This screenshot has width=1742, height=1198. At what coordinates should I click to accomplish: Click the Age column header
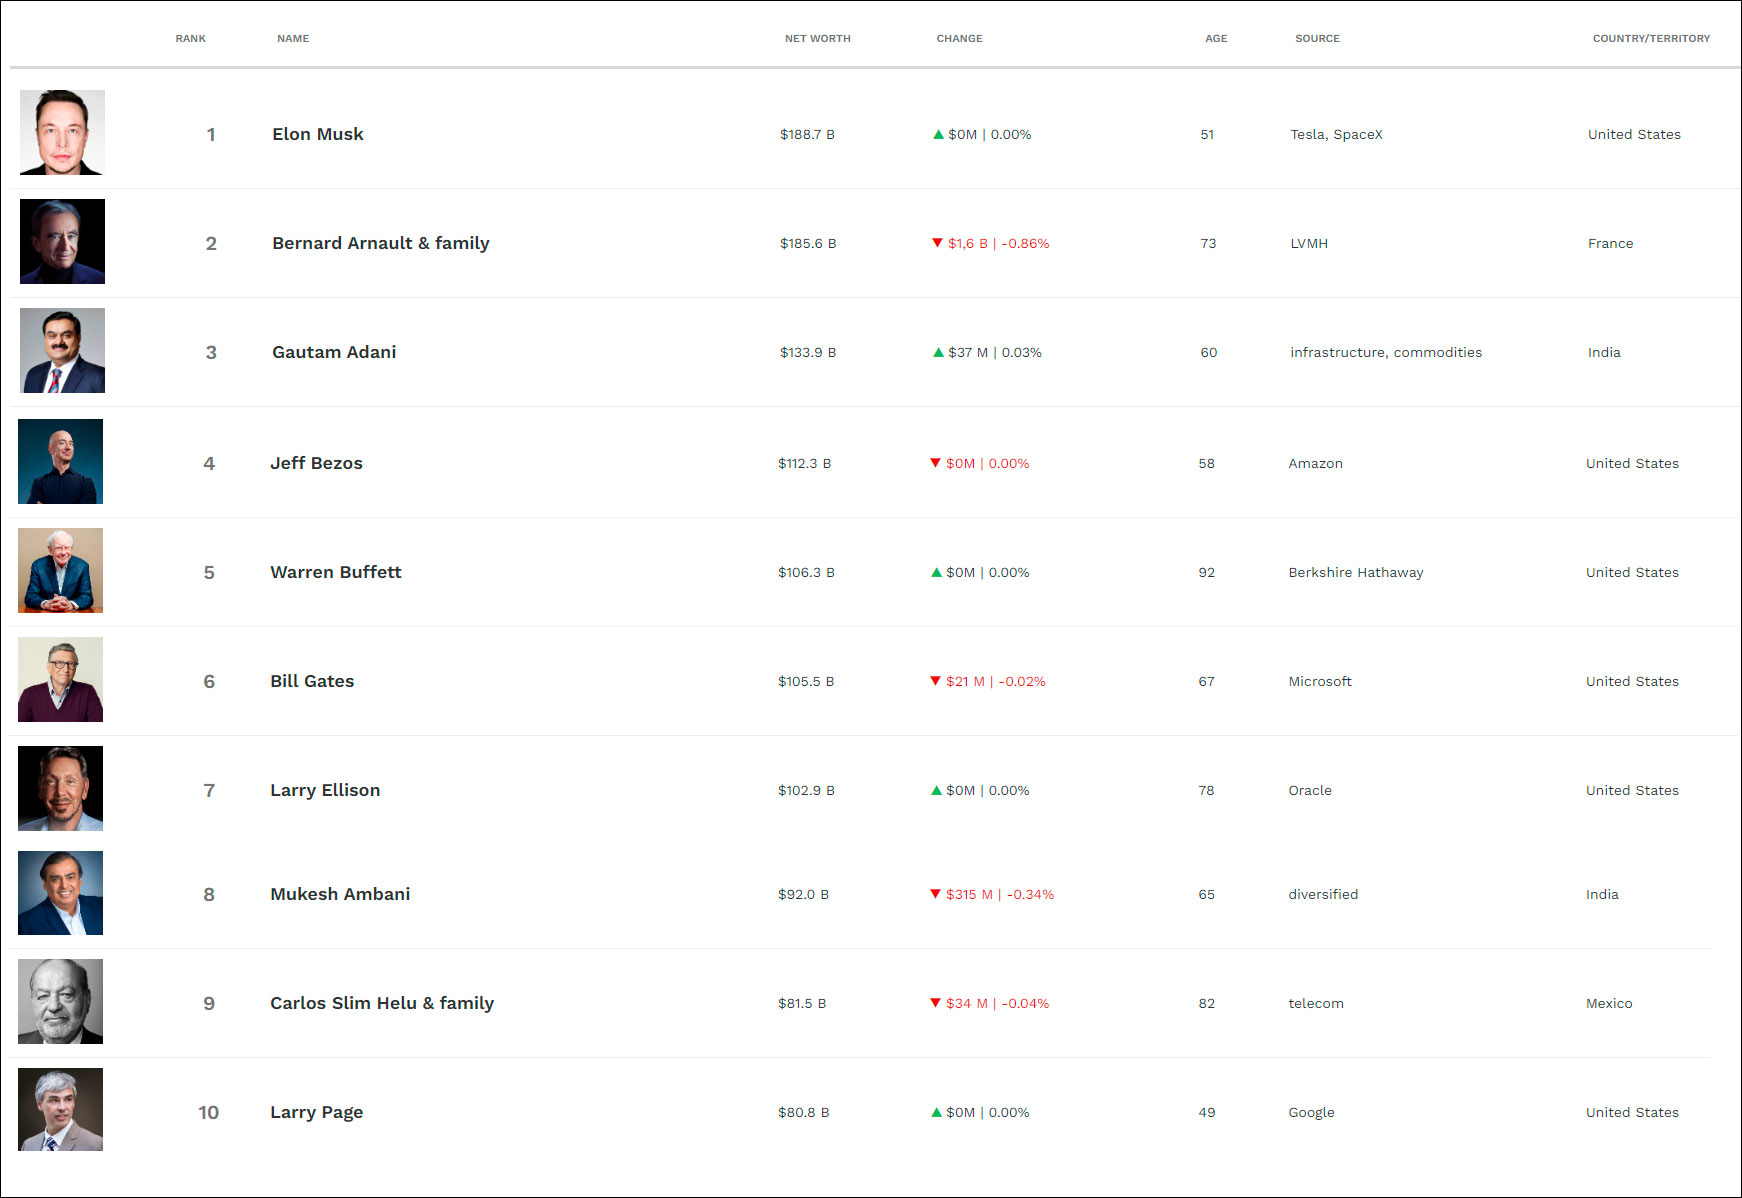coord(1215,39)
